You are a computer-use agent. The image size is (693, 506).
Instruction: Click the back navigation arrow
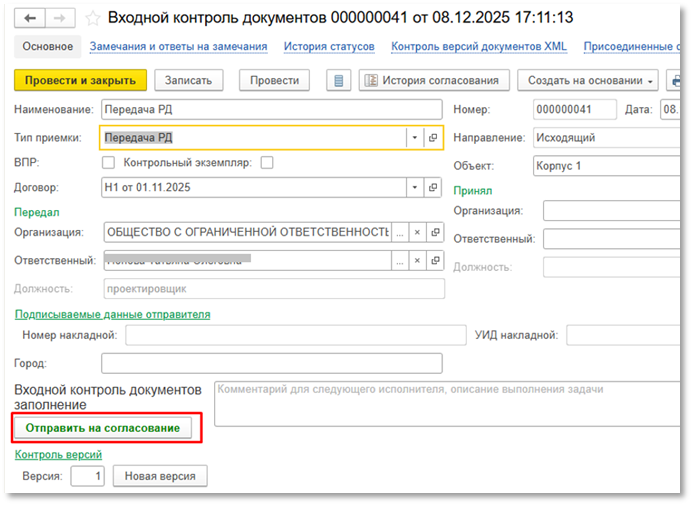pyautogui.click(x=30, y=18)
